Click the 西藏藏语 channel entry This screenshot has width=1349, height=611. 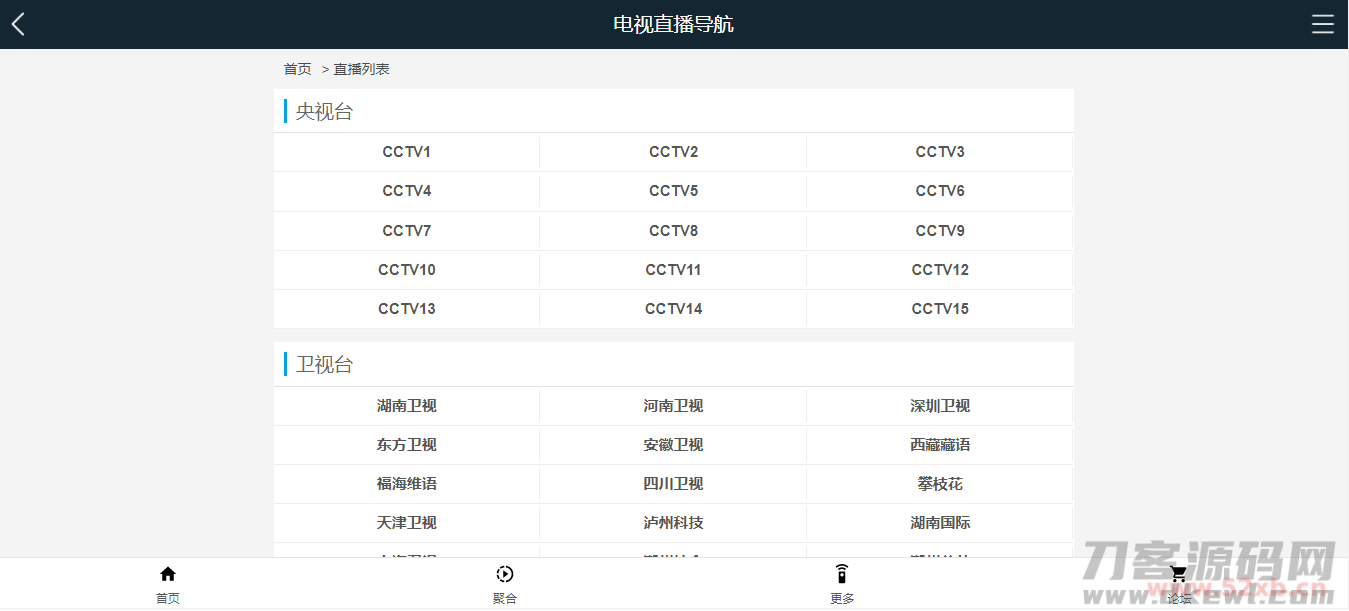pos(939,444)
